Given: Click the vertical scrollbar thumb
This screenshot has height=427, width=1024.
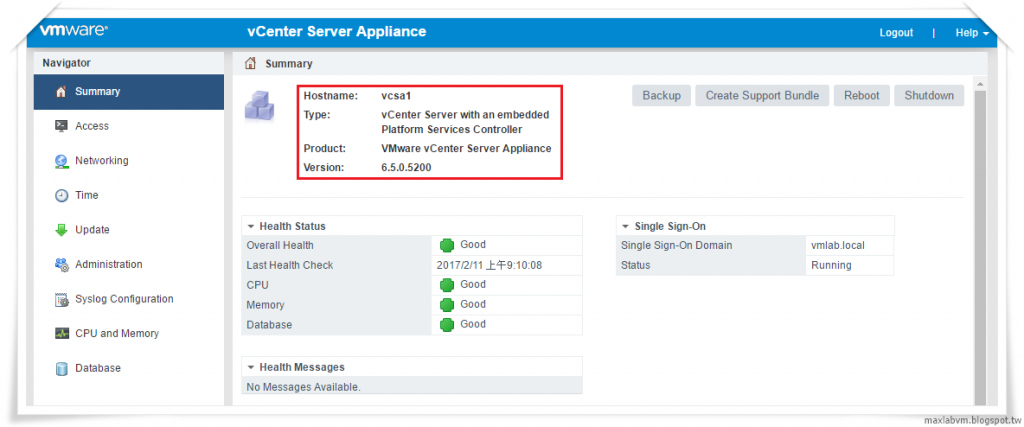Looking at the screenshot, I should 980,247.
